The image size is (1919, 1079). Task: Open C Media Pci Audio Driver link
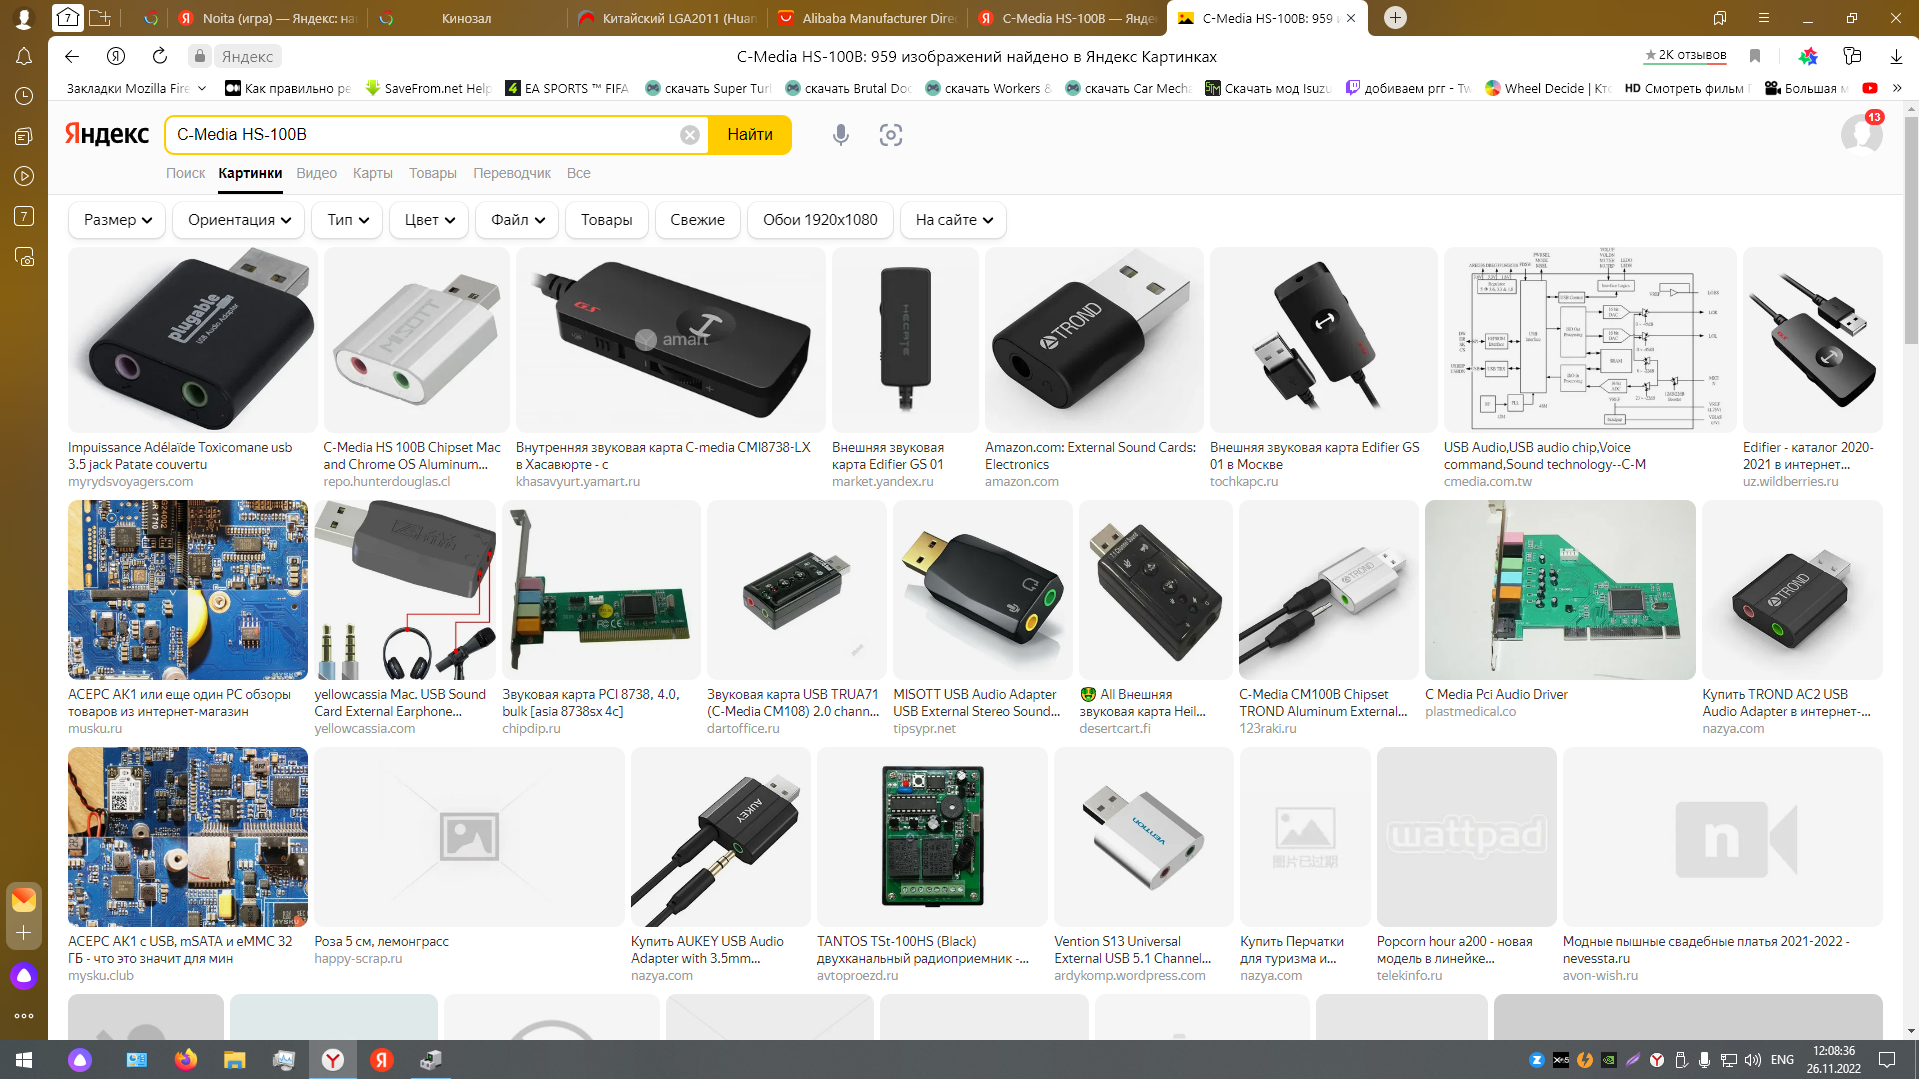click(x=1496, y=695)
